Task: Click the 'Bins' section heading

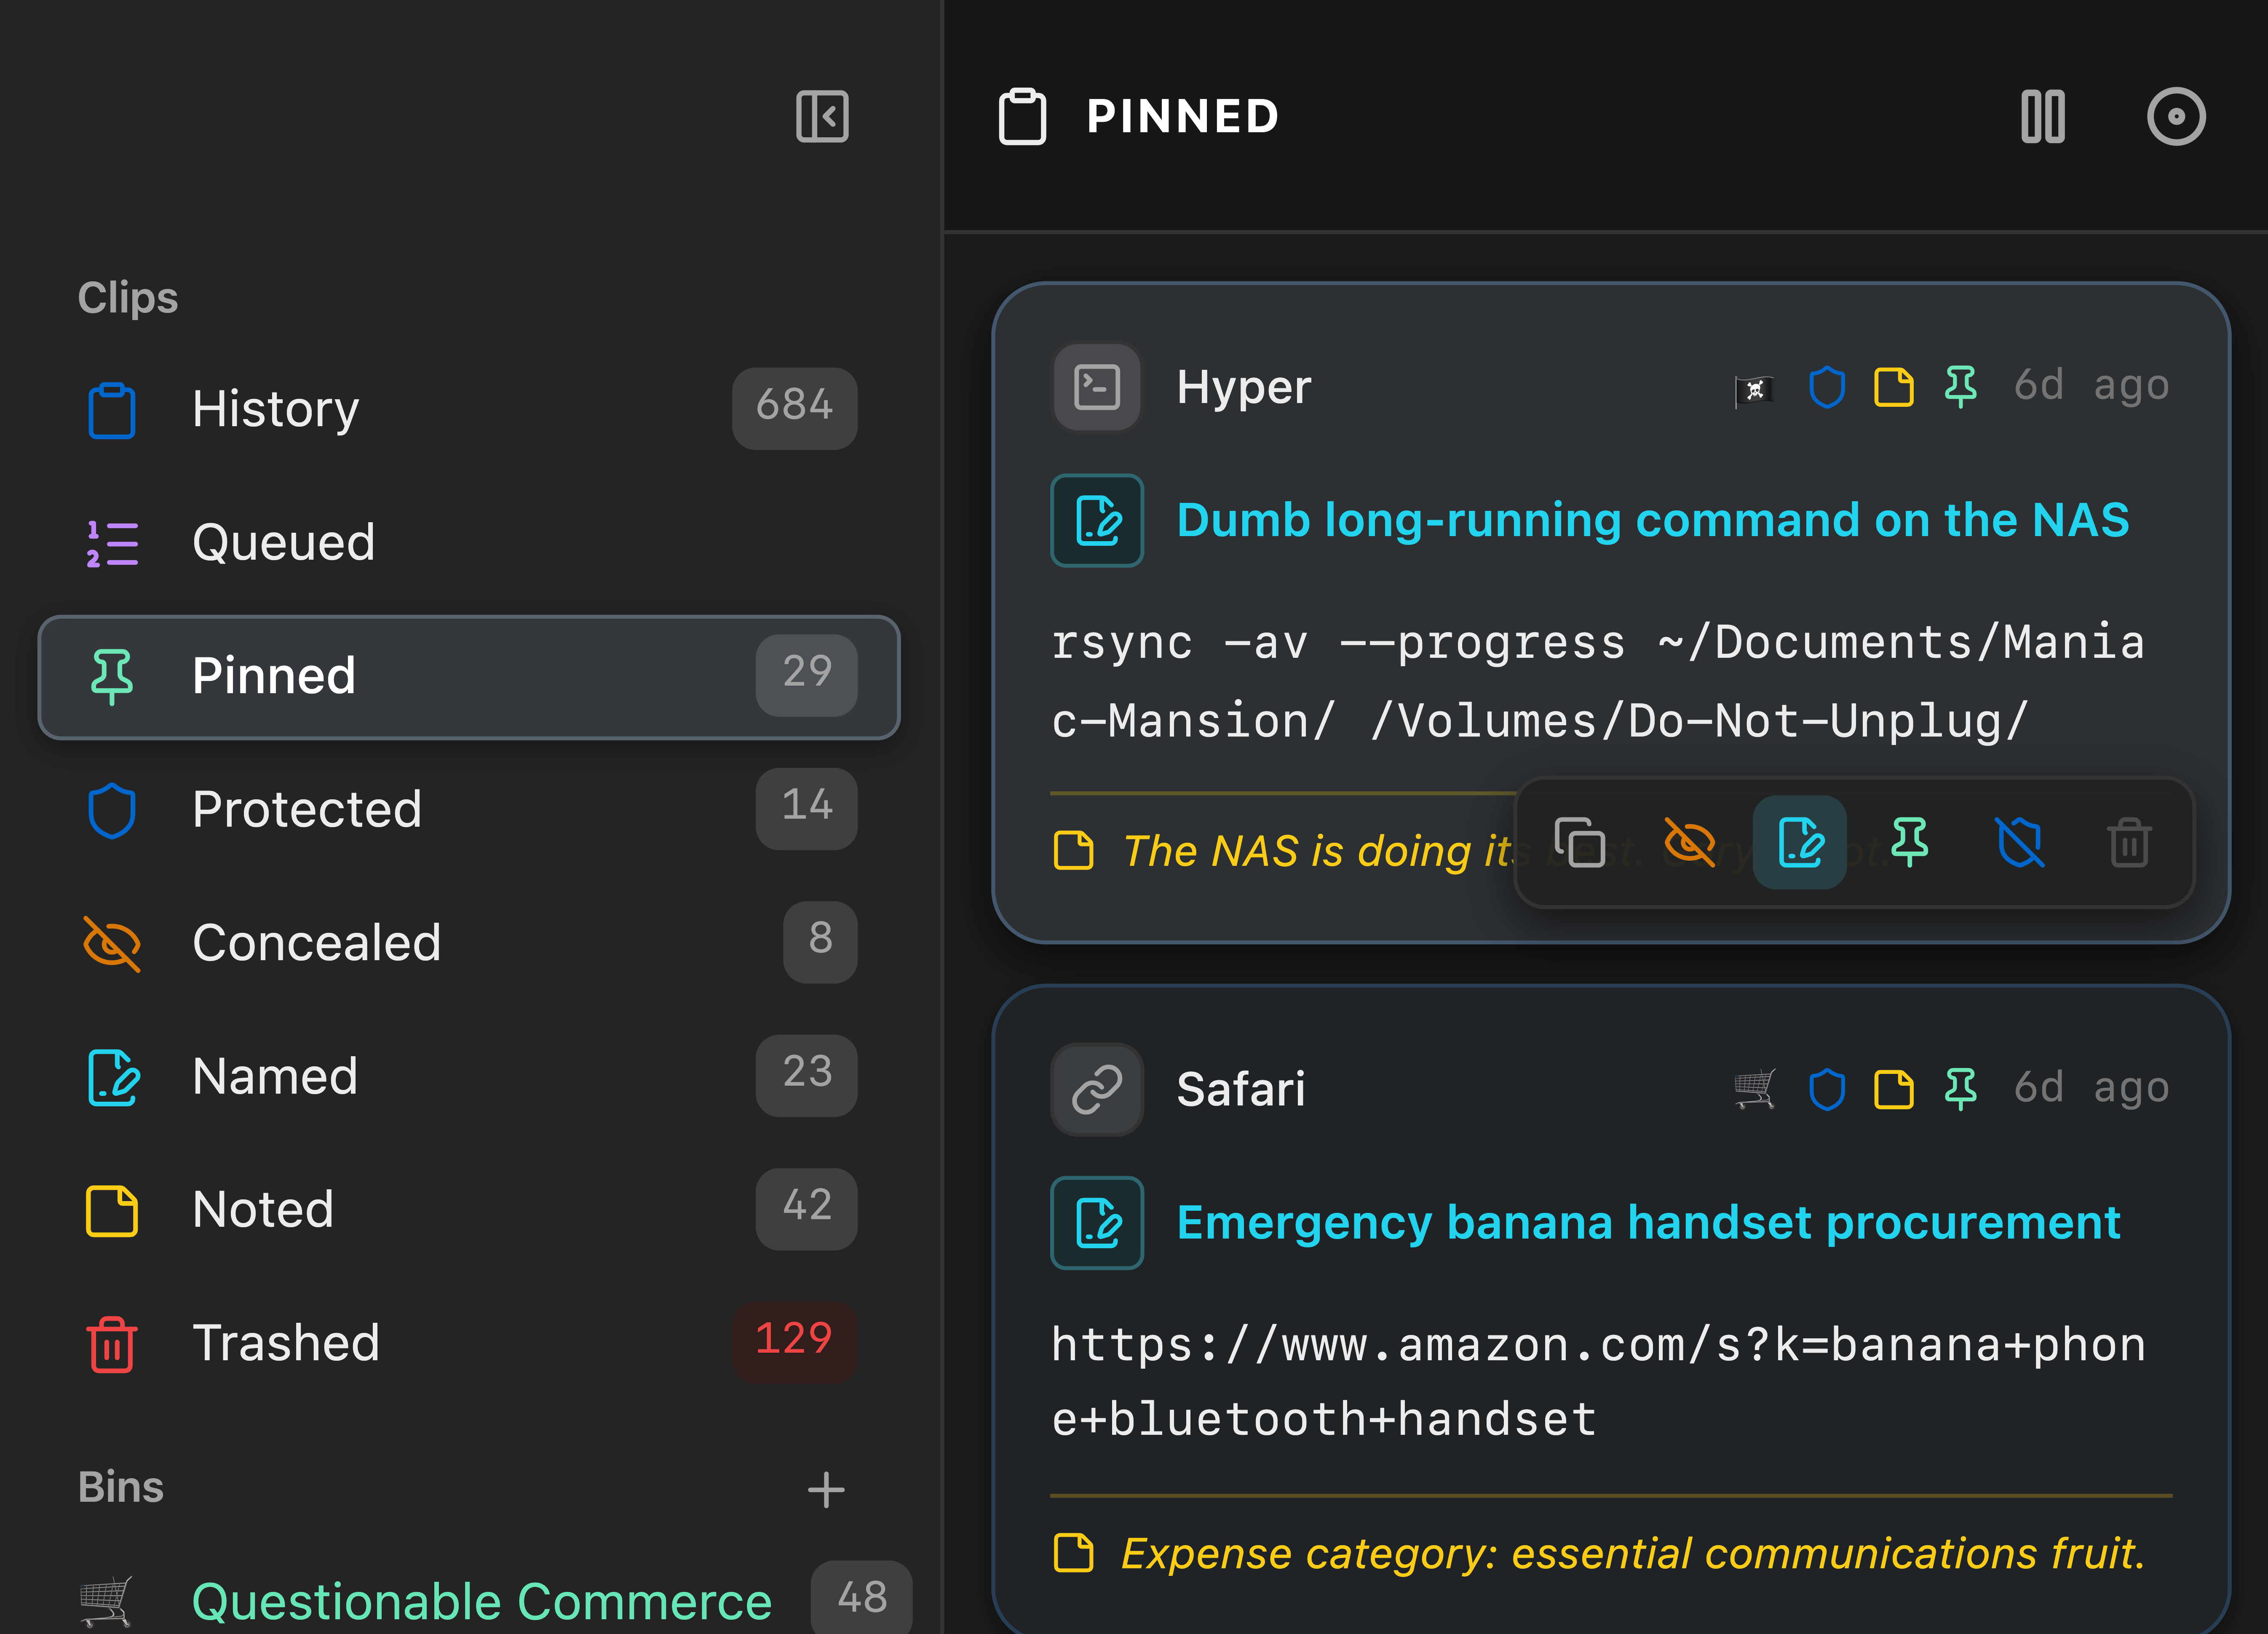Action: (121, 1488)
